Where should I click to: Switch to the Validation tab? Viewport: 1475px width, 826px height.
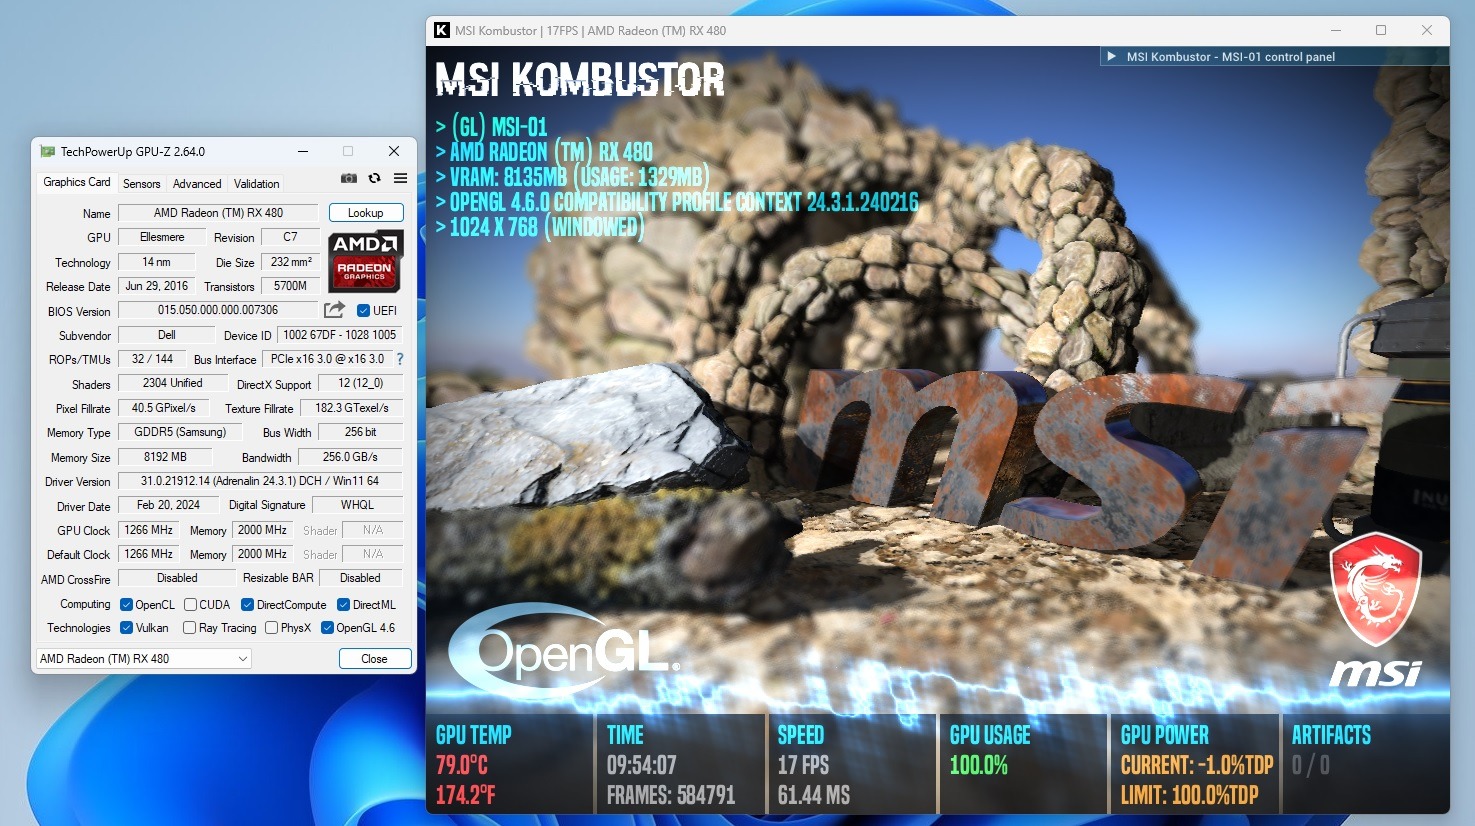pyautogui.click(x=257, y=184)
